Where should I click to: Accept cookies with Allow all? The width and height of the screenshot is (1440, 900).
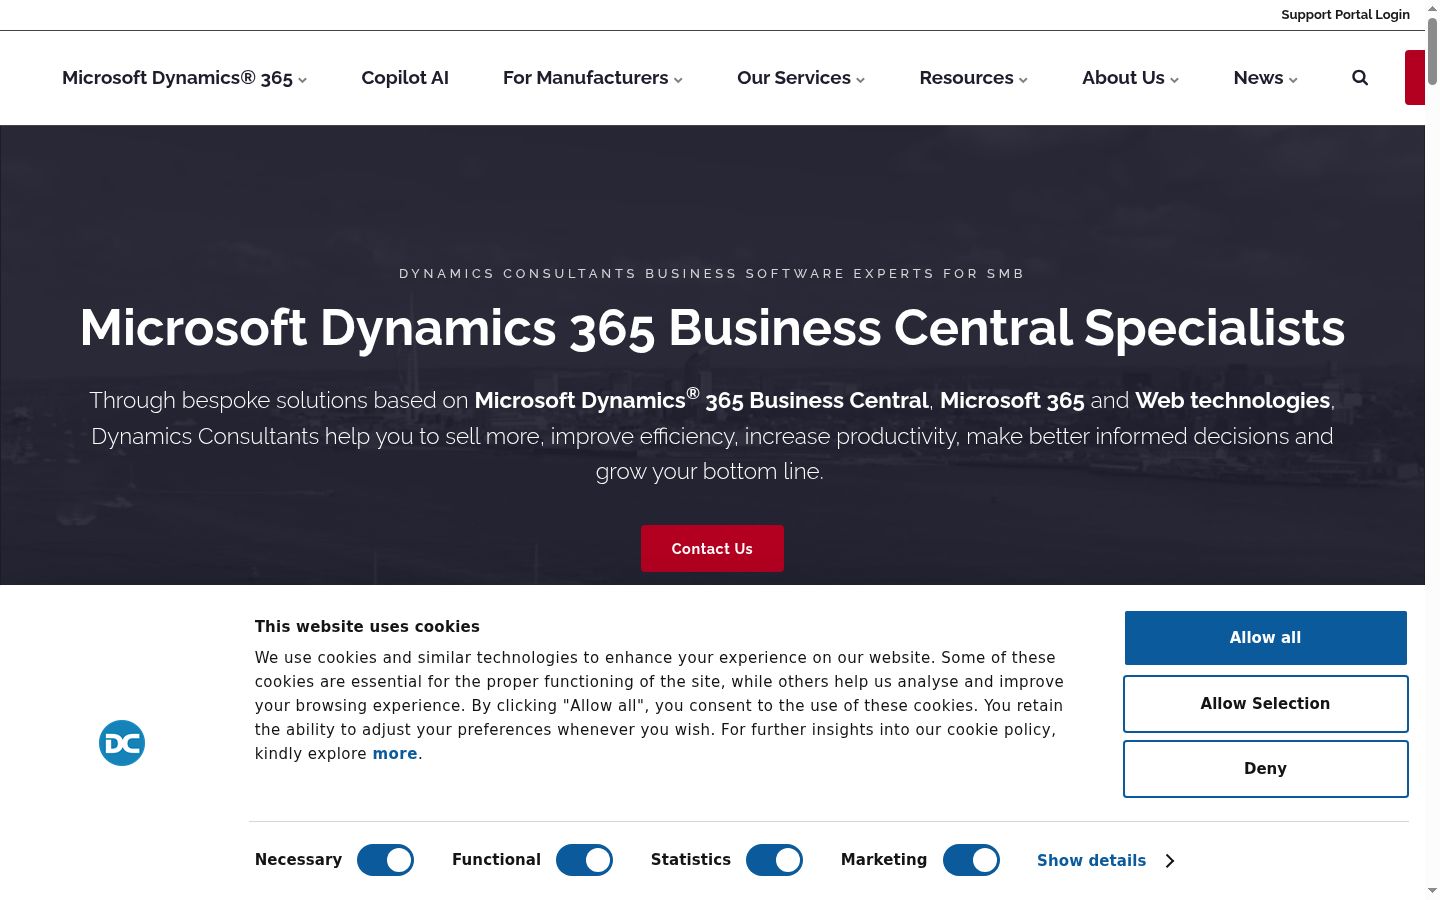click(x=1265, y=638)
